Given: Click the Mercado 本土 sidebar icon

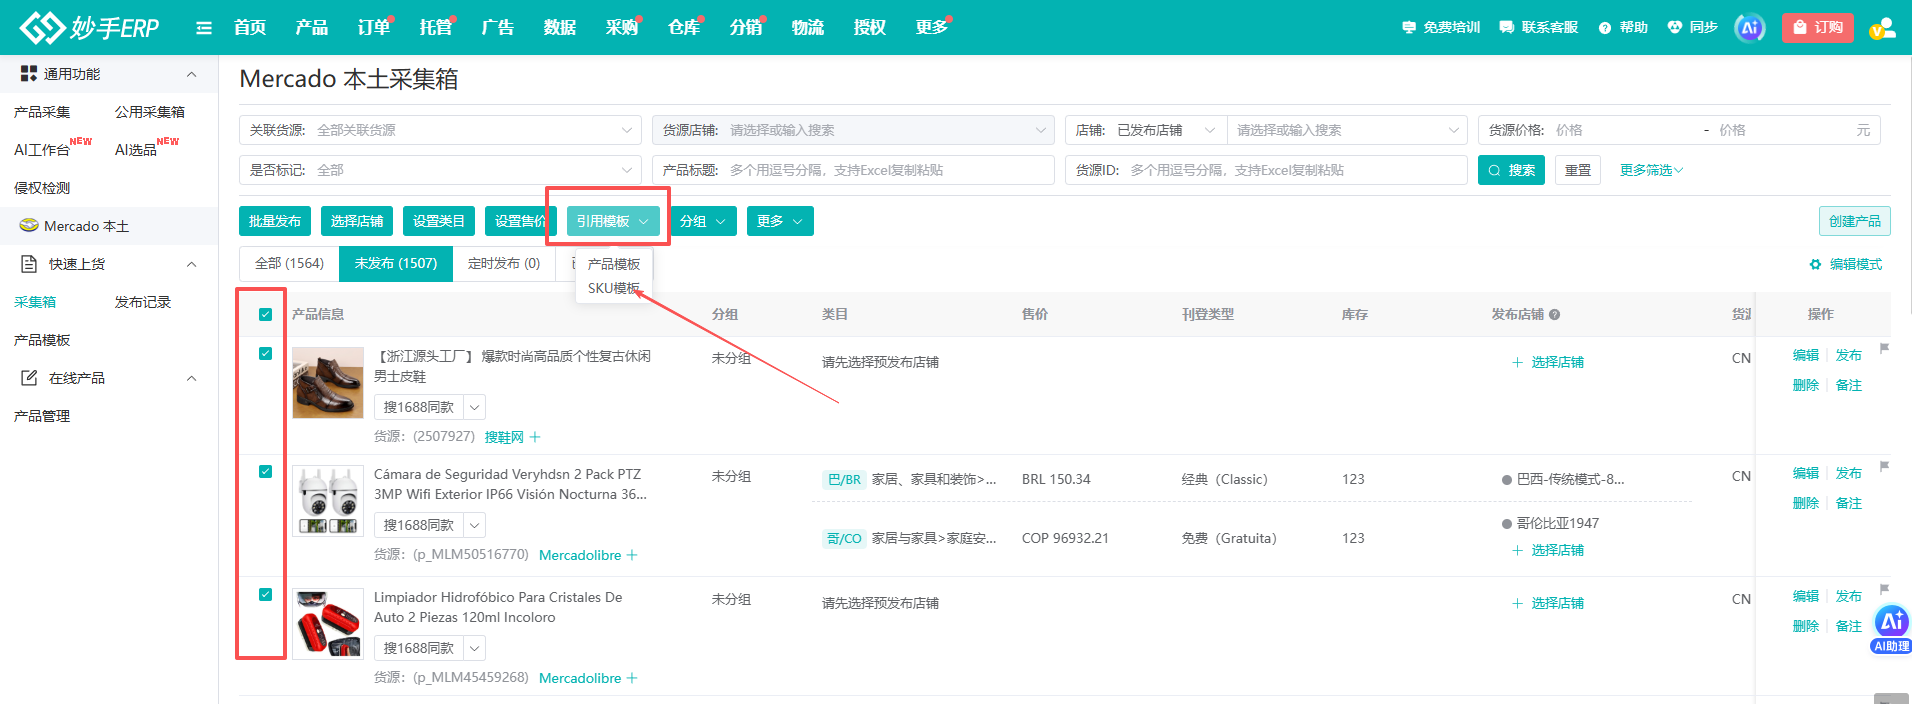Looking at the screenshot, I should 29,226.
